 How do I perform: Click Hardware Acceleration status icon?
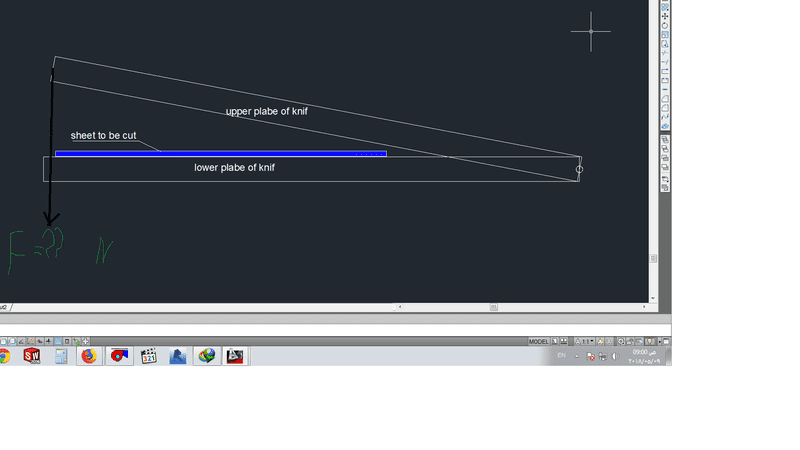click(x=639, y=341)
